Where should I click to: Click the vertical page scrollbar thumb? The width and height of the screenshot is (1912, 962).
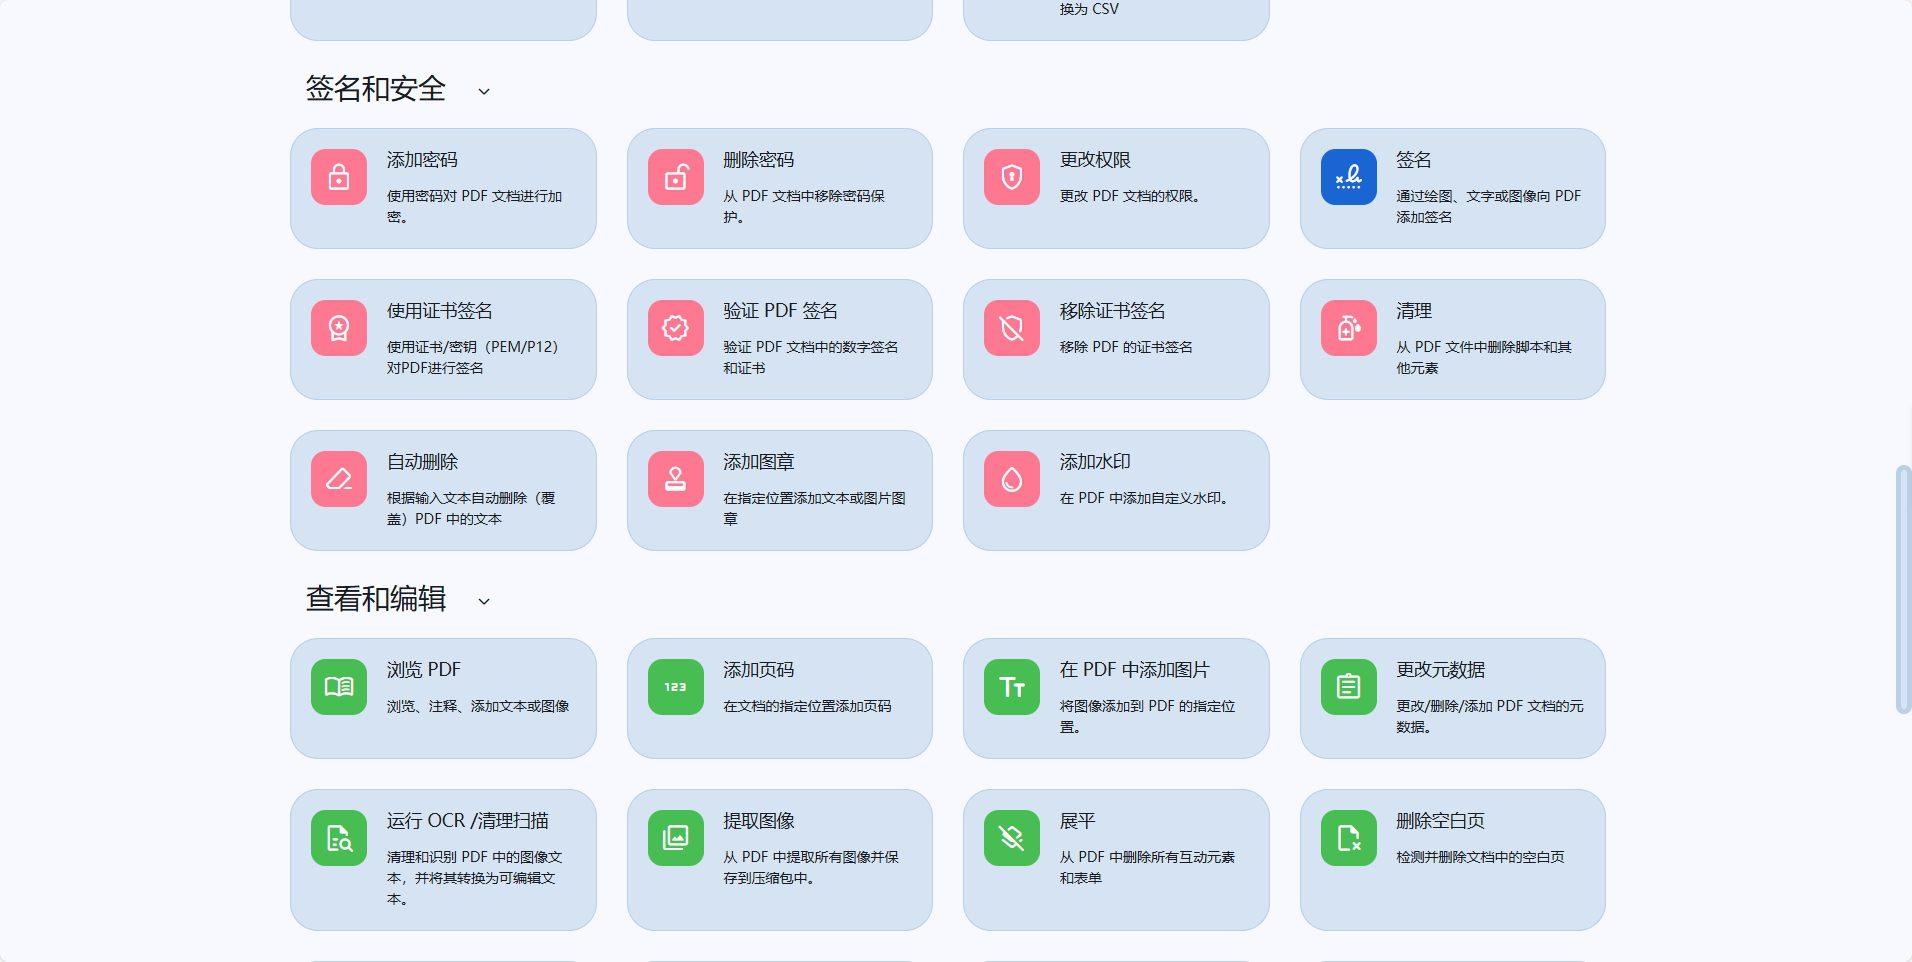(1902, 590)
